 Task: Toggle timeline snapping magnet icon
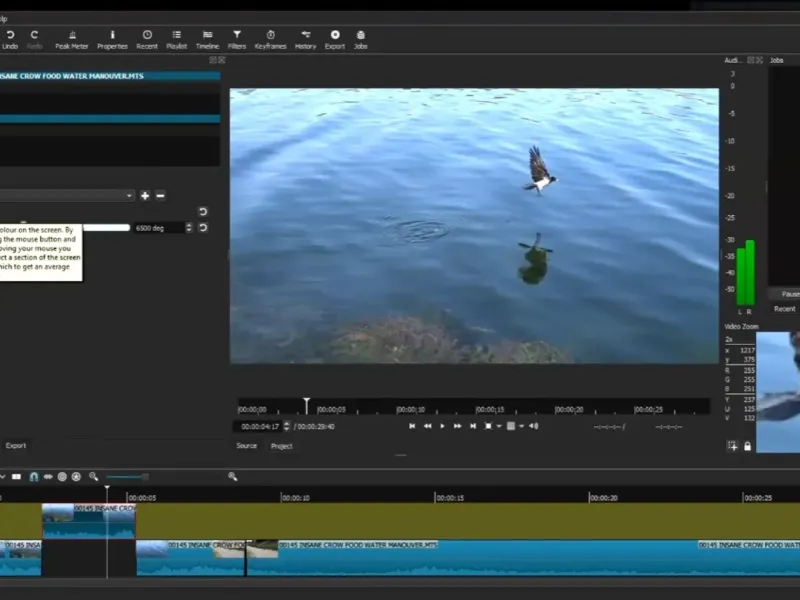(33, 477)
